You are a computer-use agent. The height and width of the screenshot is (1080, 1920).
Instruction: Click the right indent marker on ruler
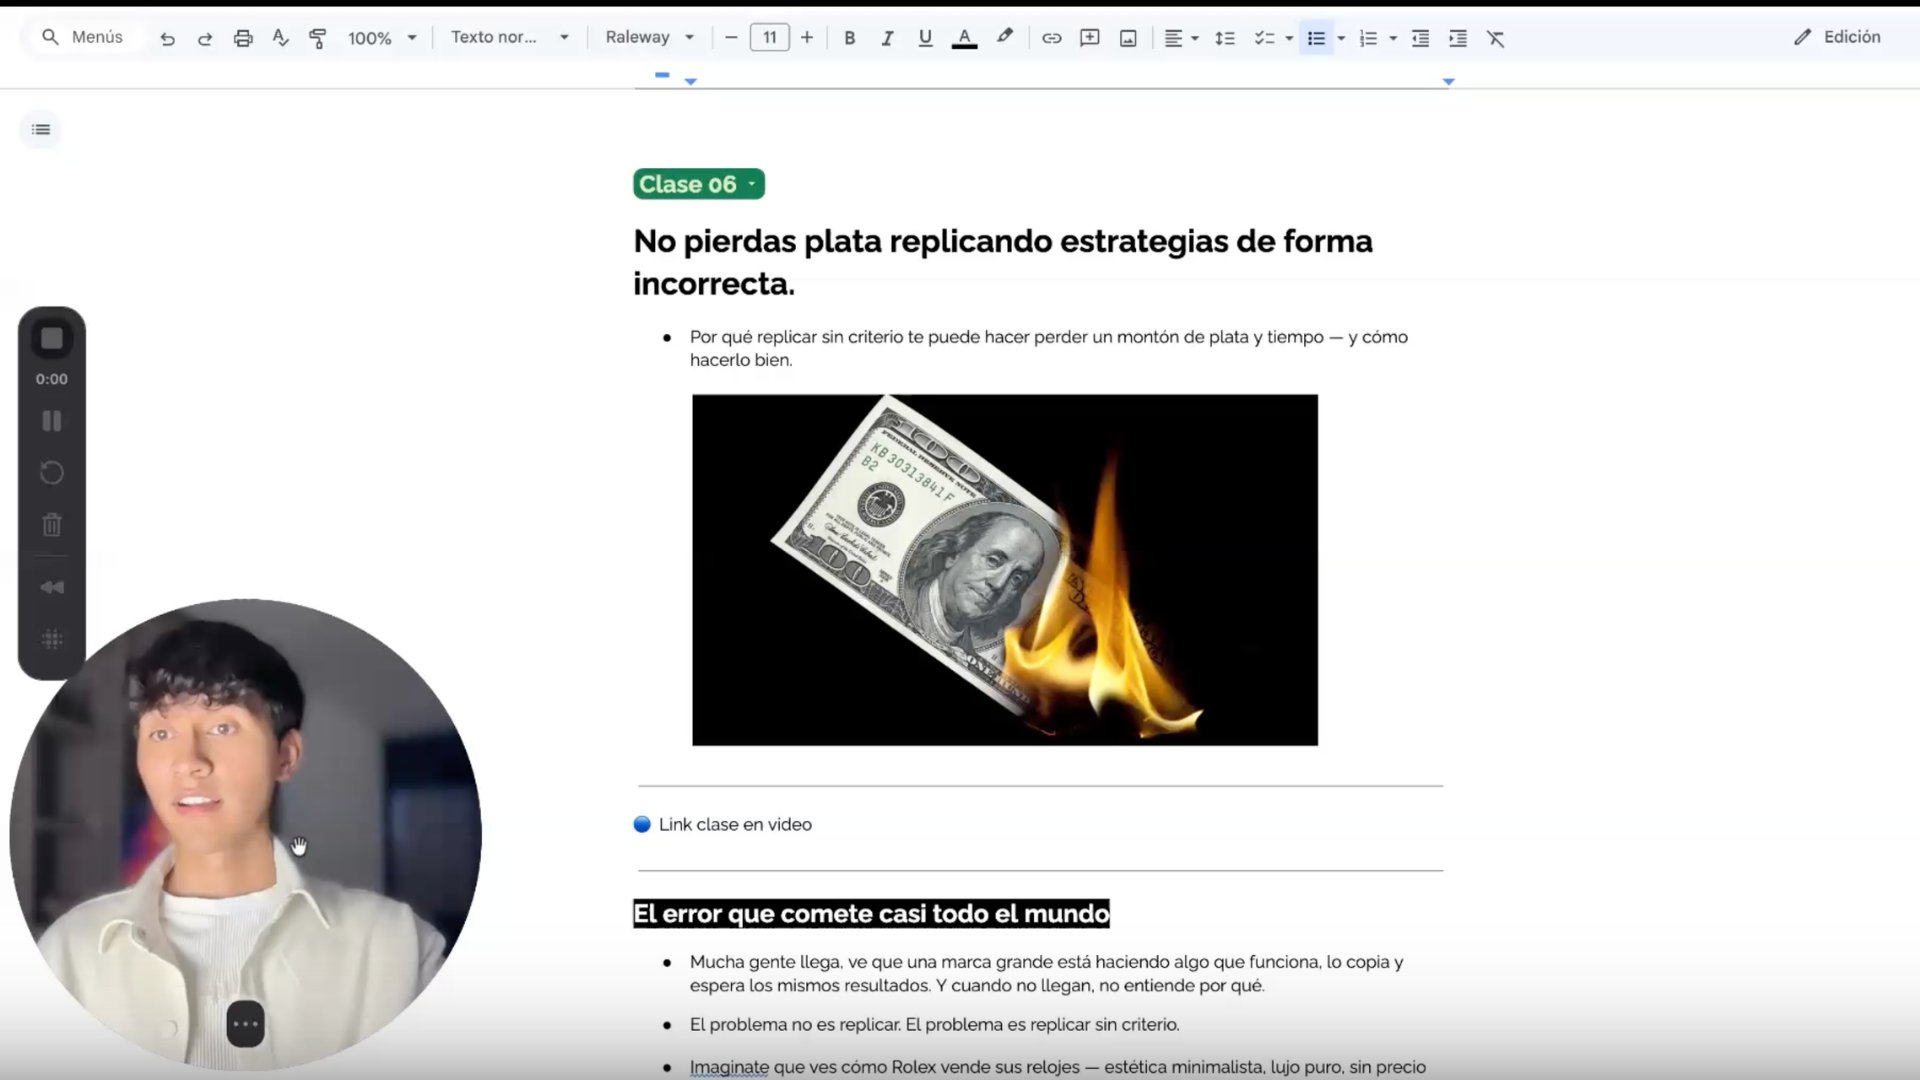1448,81
